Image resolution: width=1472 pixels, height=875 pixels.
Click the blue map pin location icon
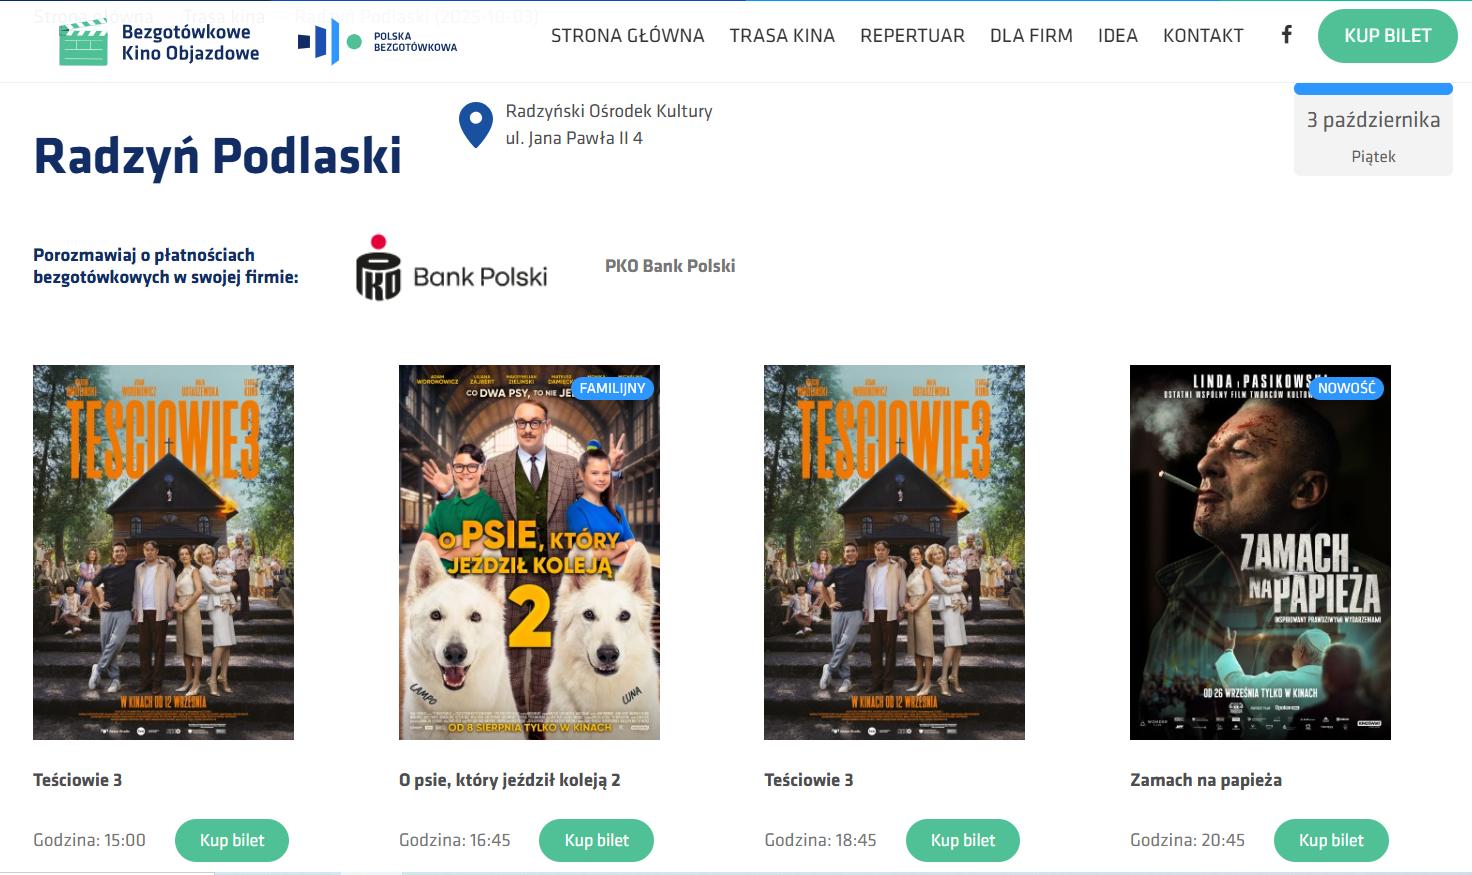pyautogui.click(x=475, y=125)
